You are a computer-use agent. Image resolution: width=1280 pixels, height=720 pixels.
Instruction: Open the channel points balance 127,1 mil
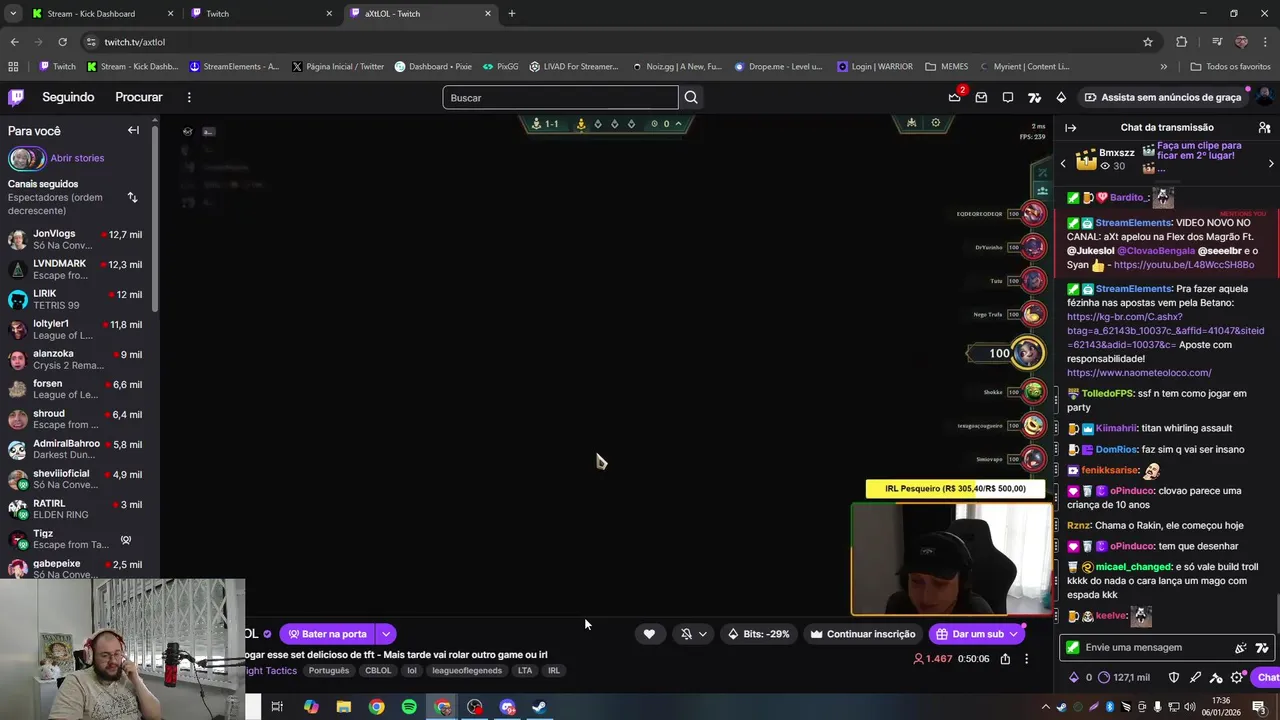(1123, 677)
